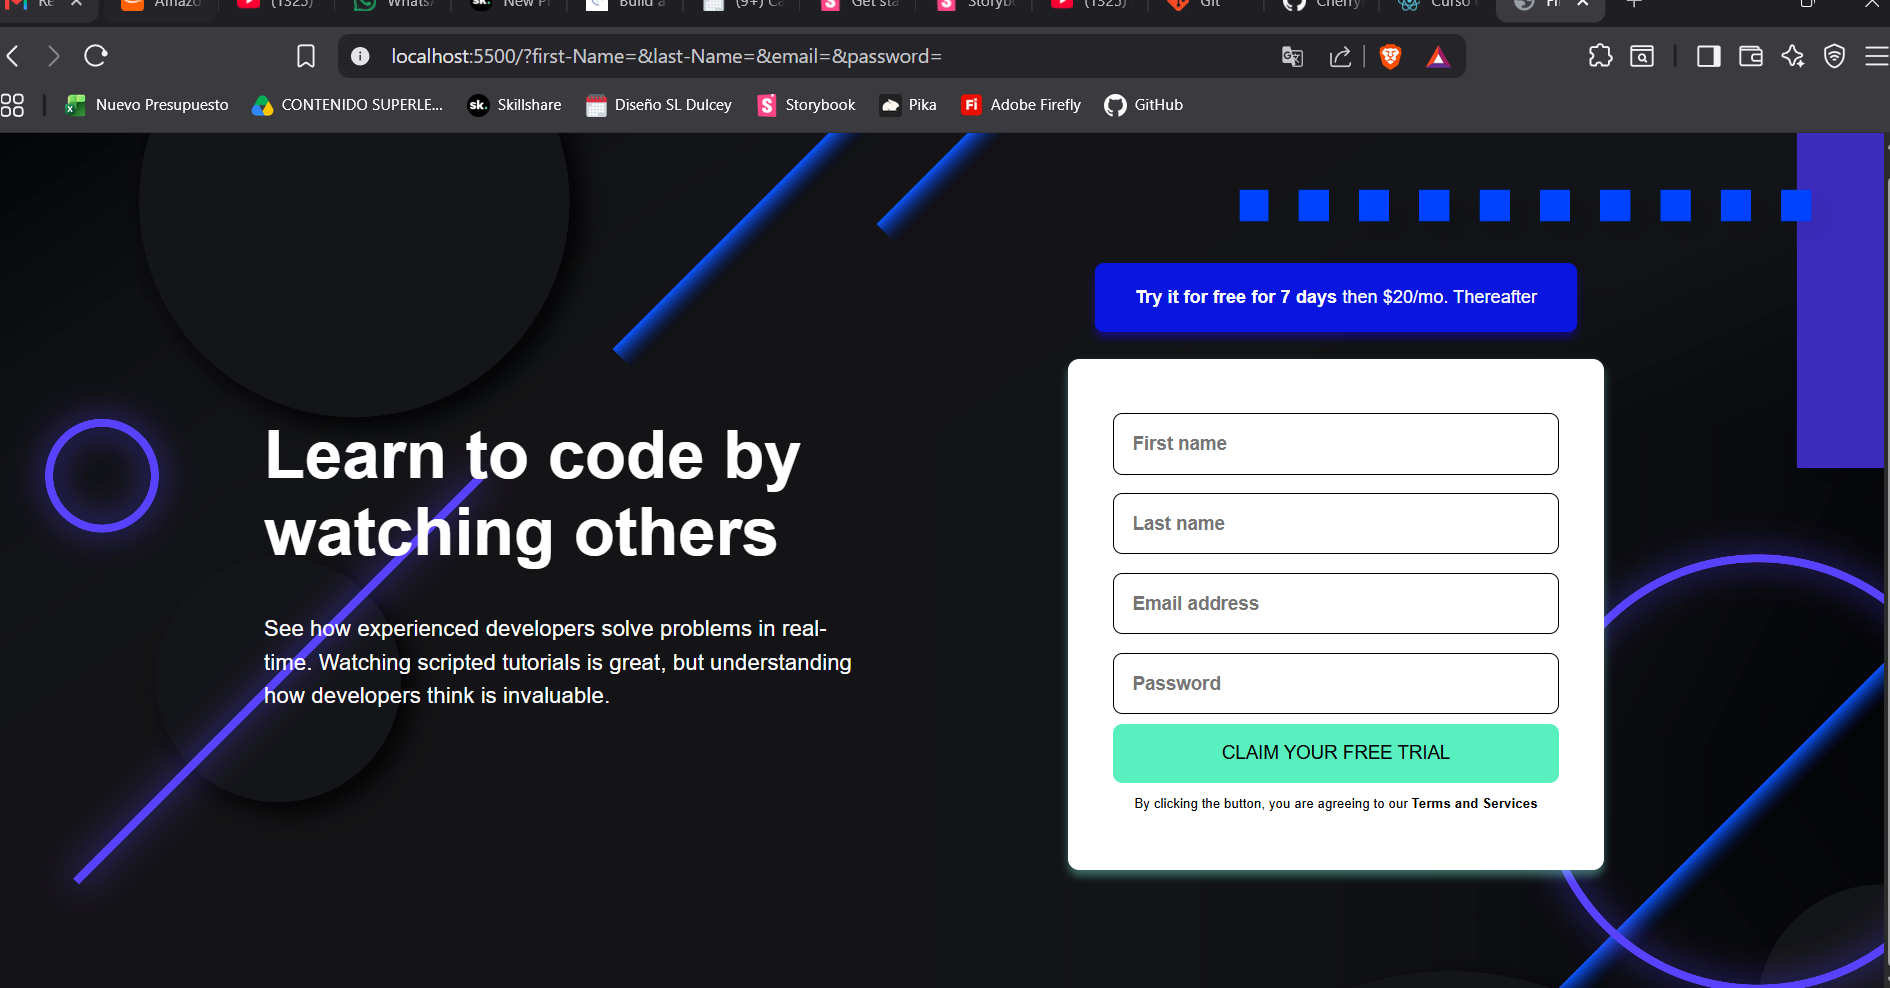Open Brave Rewards triangle icon
1890x988 pixels.
coord(1438,57)
